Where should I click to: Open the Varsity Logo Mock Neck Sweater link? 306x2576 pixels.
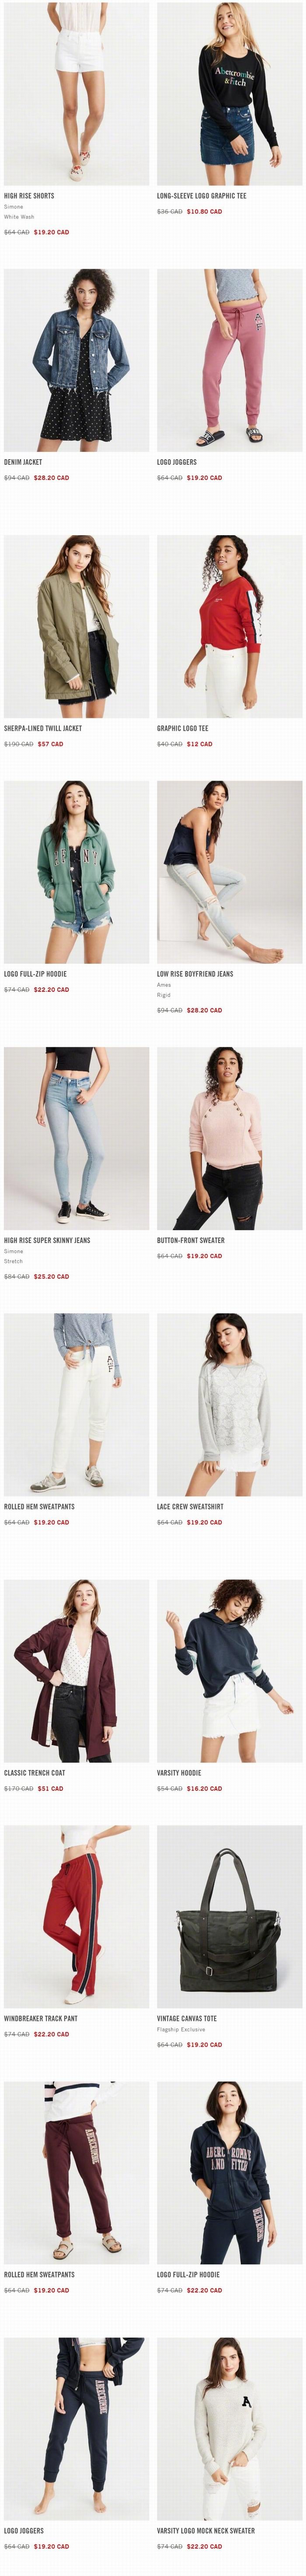pyautogui.click(x=206, y=2530)
